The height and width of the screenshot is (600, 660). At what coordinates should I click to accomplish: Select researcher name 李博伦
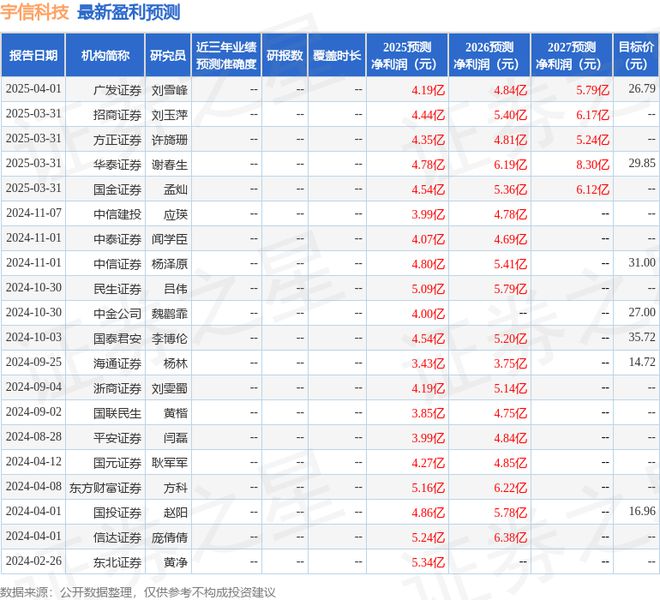169,339
